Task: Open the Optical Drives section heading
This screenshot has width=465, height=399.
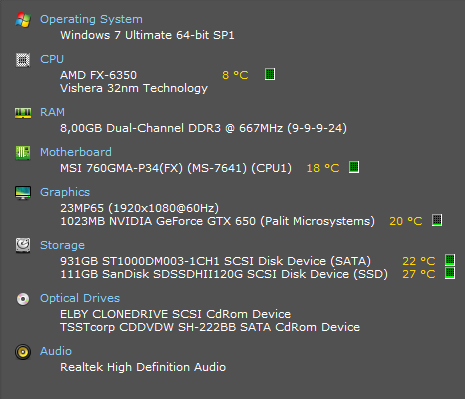Action: click(x=80, y=298)
